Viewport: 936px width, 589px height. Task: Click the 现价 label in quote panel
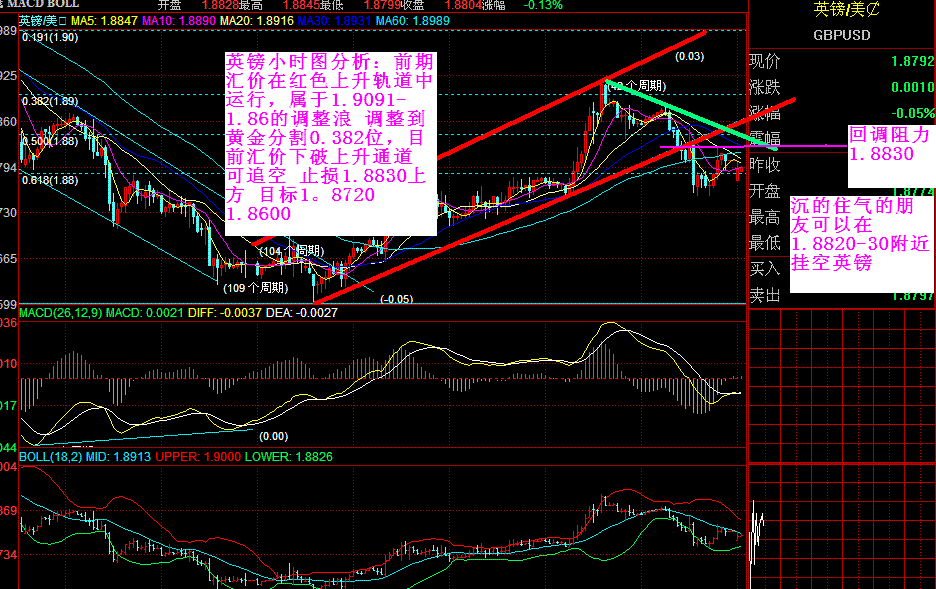click(x=765, y=61)
